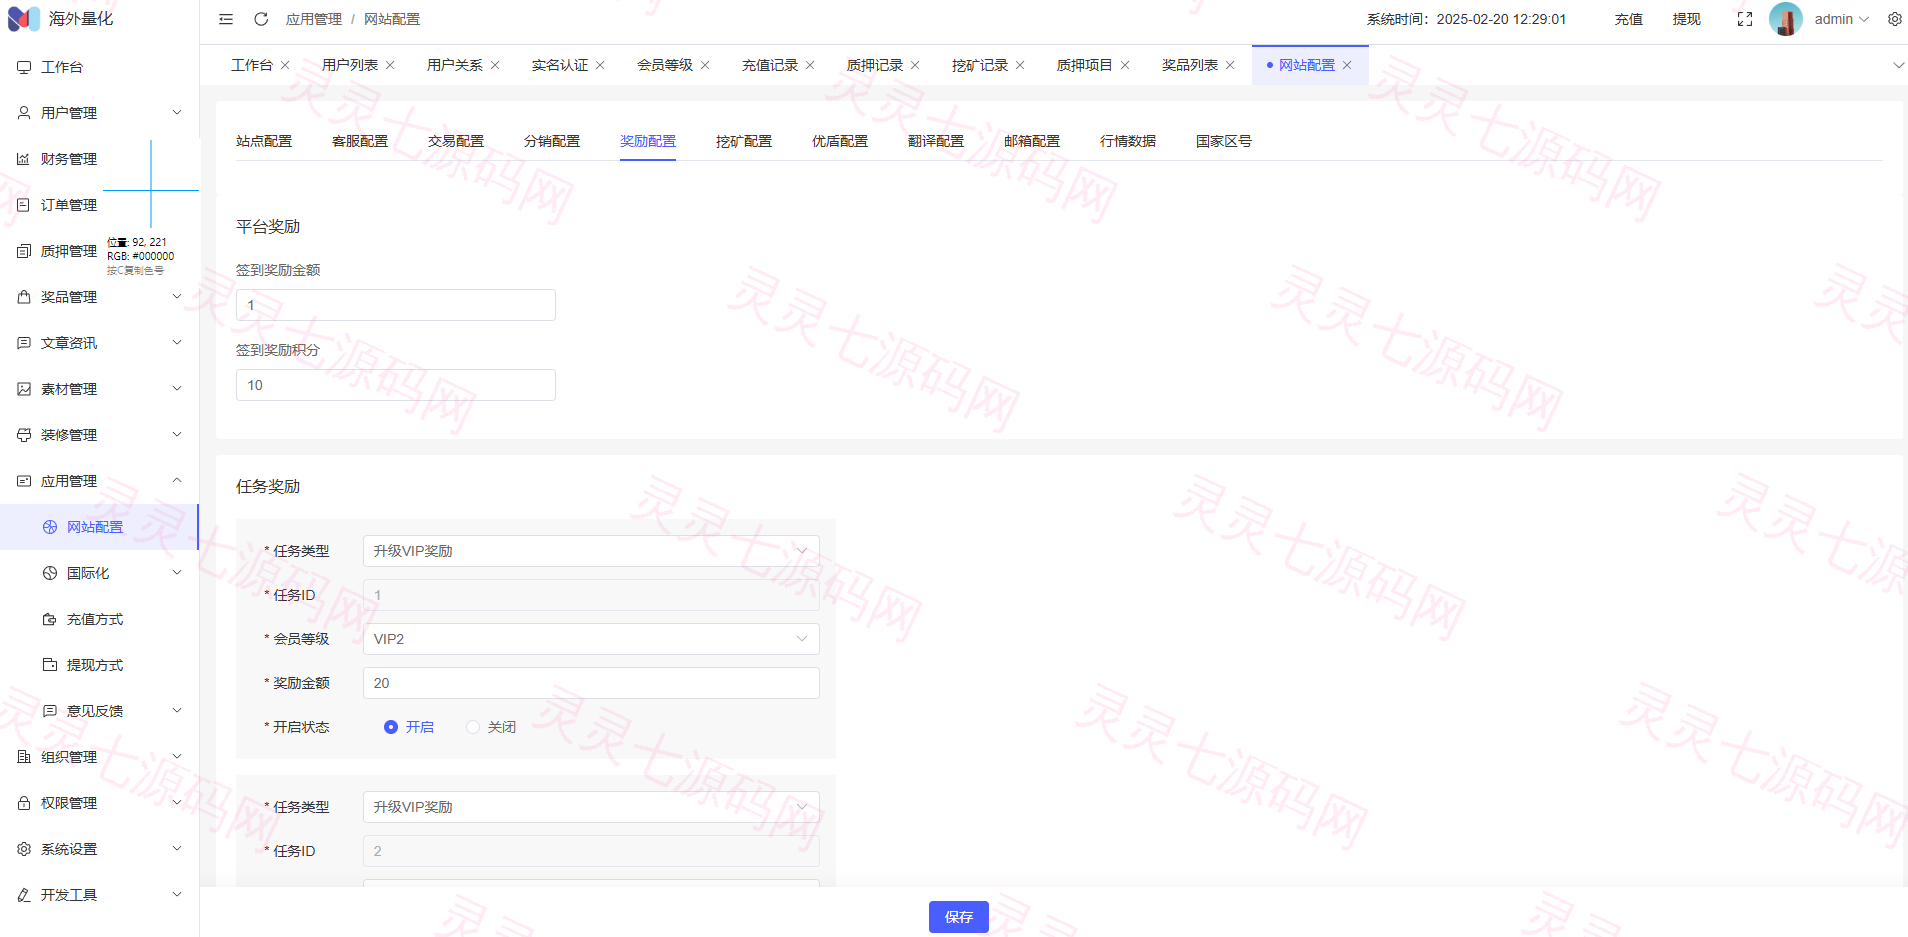Switch to the 站点配置 tab
Image resolution: width=1908 pixels, height=937 pixels.
264,141
